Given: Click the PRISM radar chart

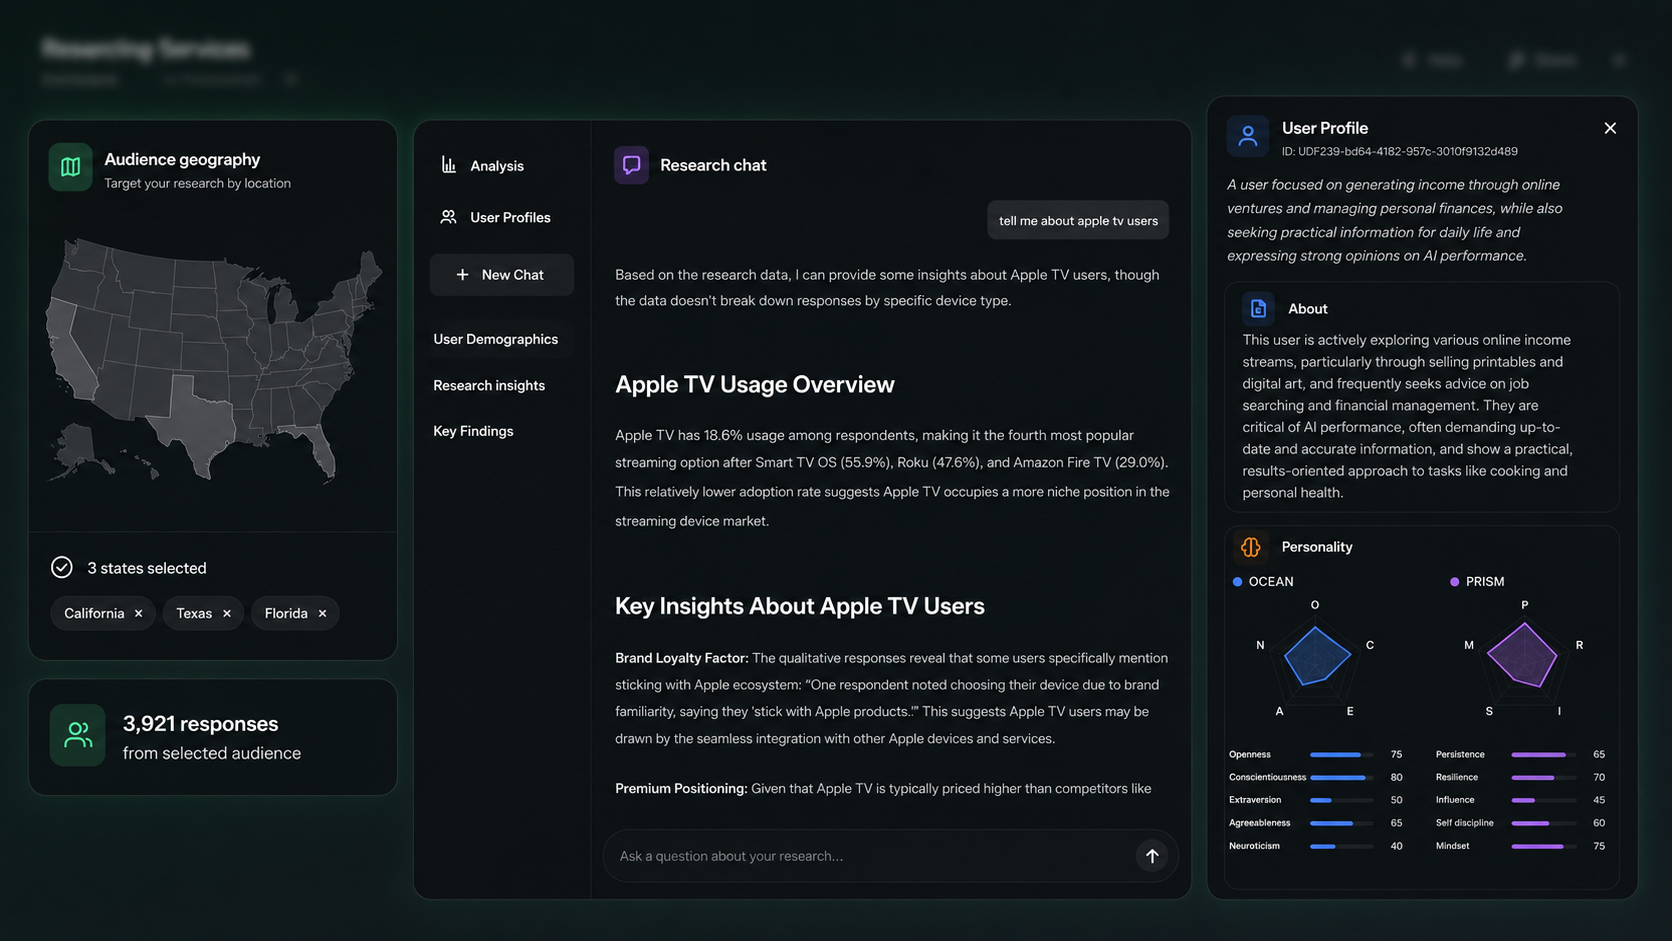Looking at the screenshot, I should point(1523,658).
